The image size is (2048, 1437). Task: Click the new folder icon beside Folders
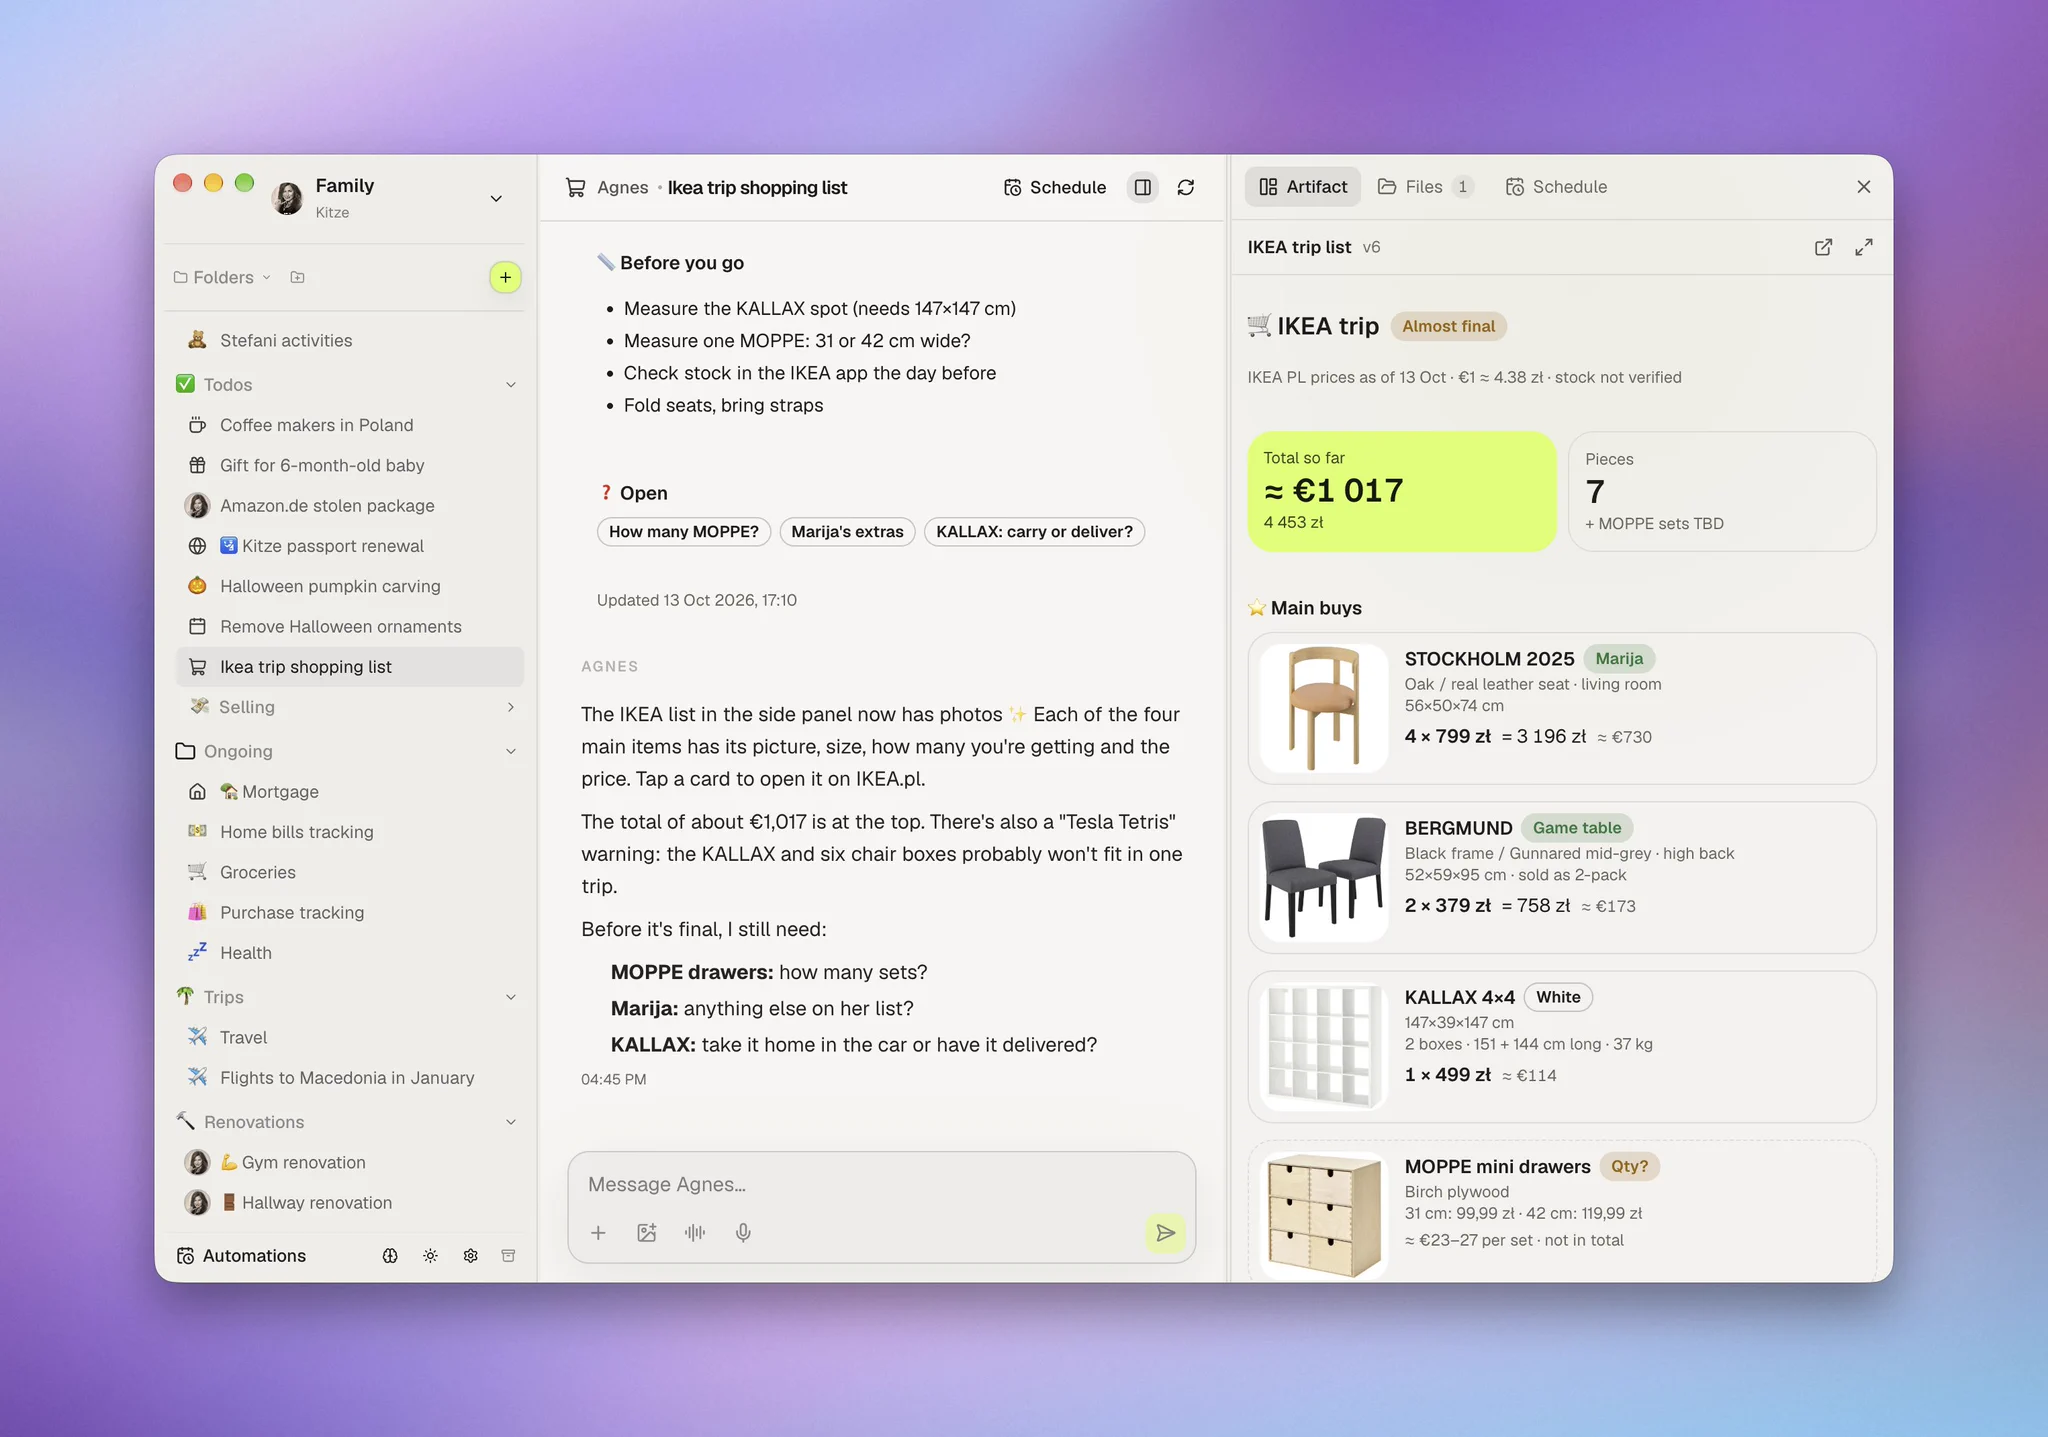click(297, 277)
